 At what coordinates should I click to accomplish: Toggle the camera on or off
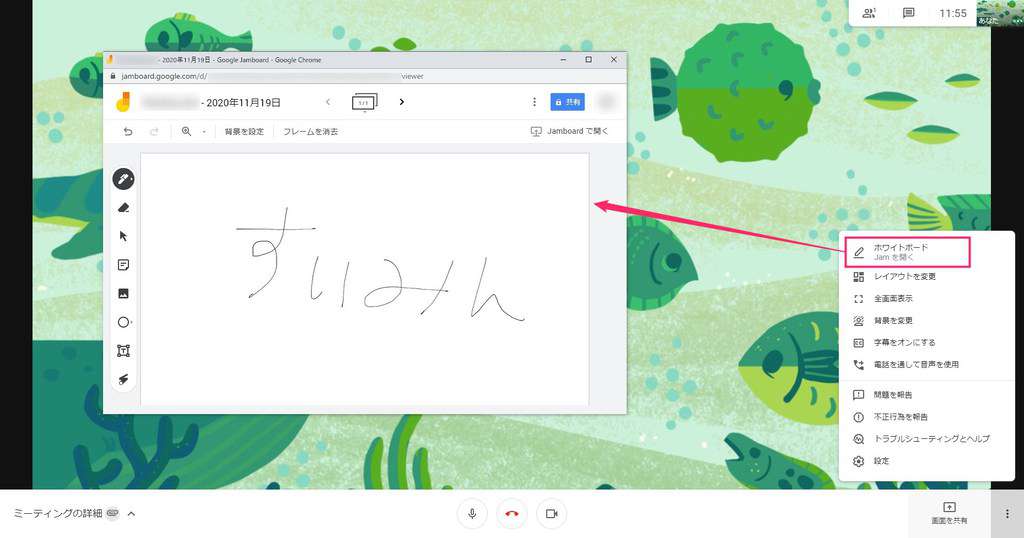pos(550,513)
